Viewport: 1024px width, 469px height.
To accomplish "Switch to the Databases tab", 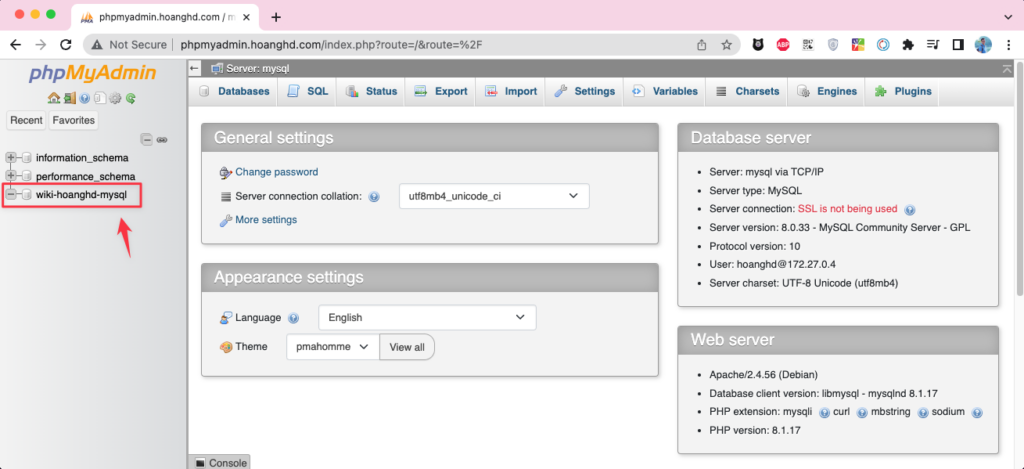I will 234,91.
